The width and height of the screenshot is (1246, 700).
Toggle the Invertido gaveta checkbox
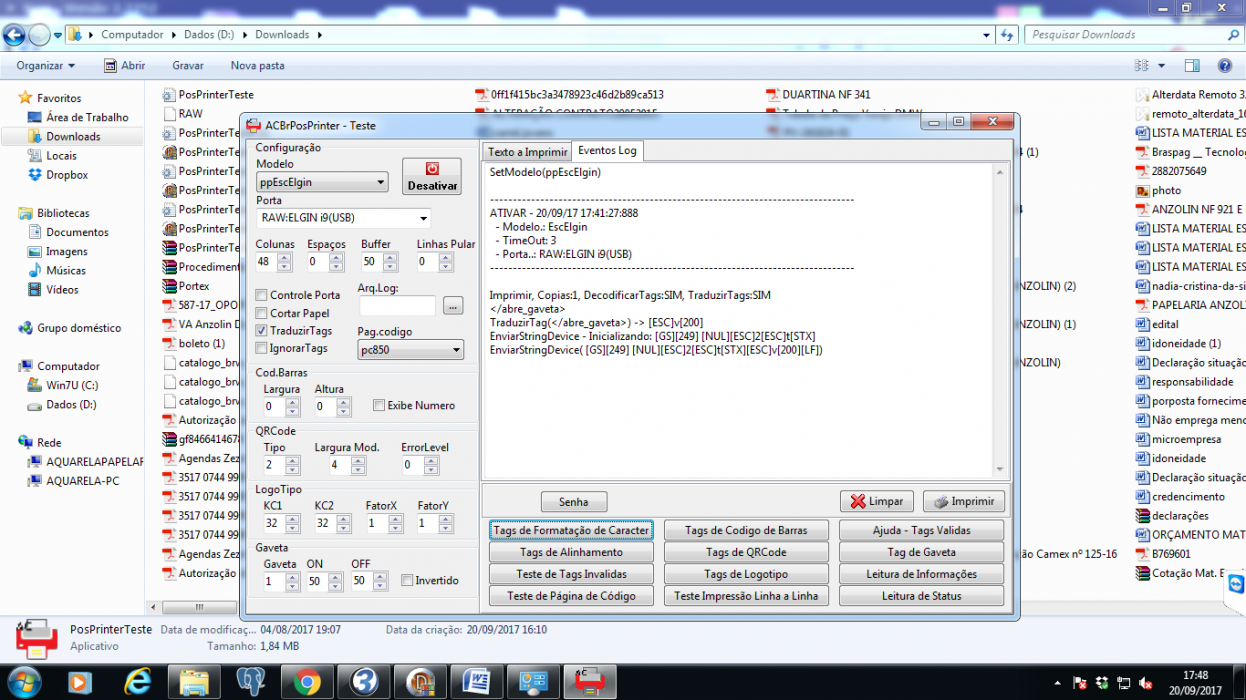click(x=407, y=580)
